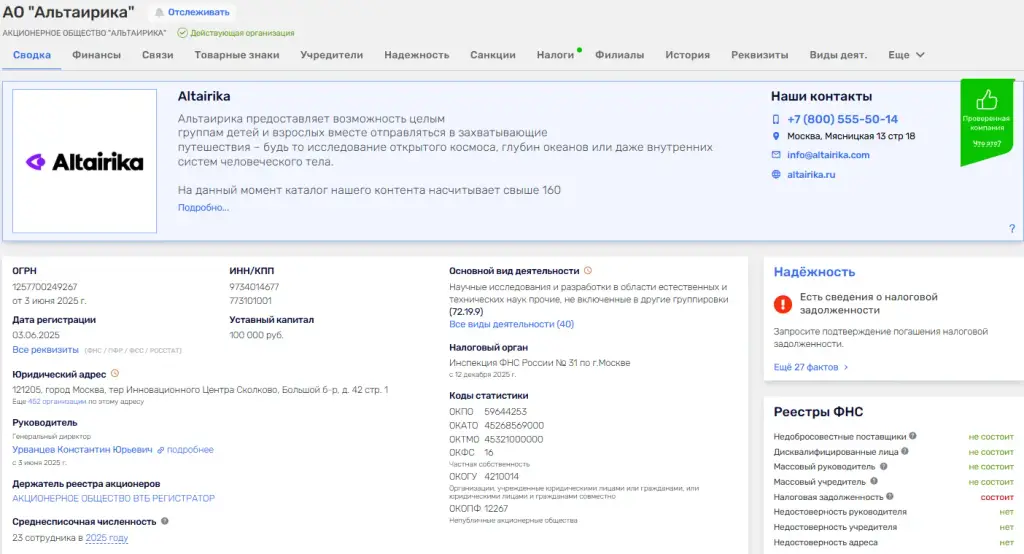Open Все виды деятельности (40) link
This screenshot has height=554, width=1024.
(511, 324)
